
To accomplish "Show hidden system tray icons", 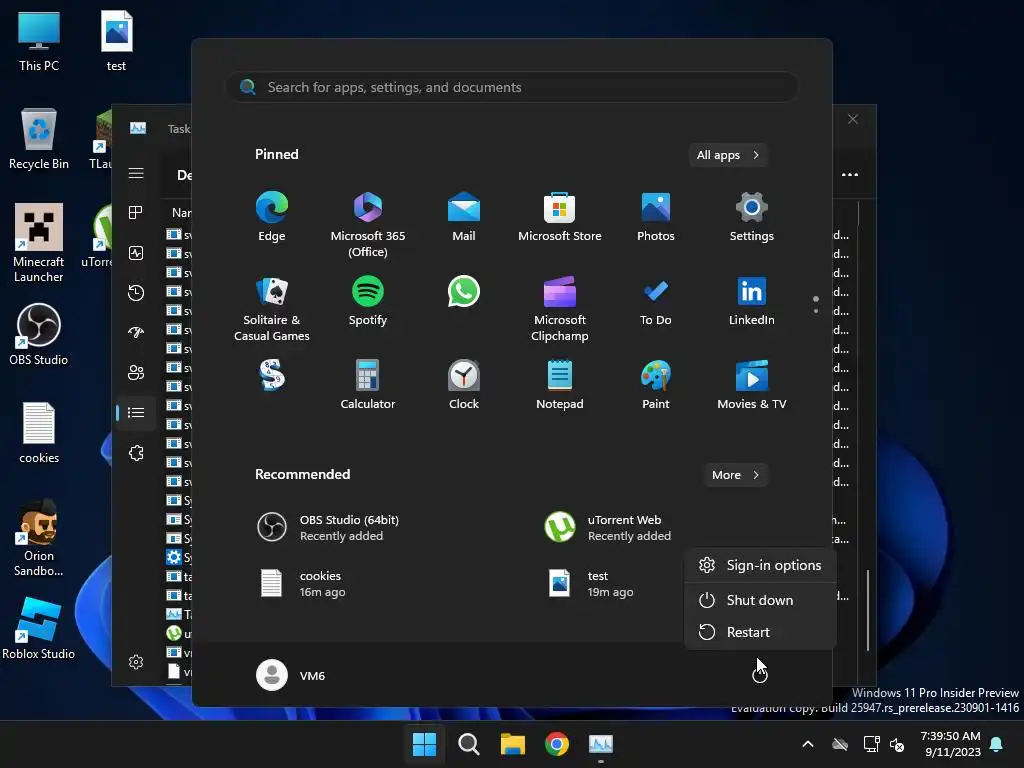I will click(x=808, y=744).
